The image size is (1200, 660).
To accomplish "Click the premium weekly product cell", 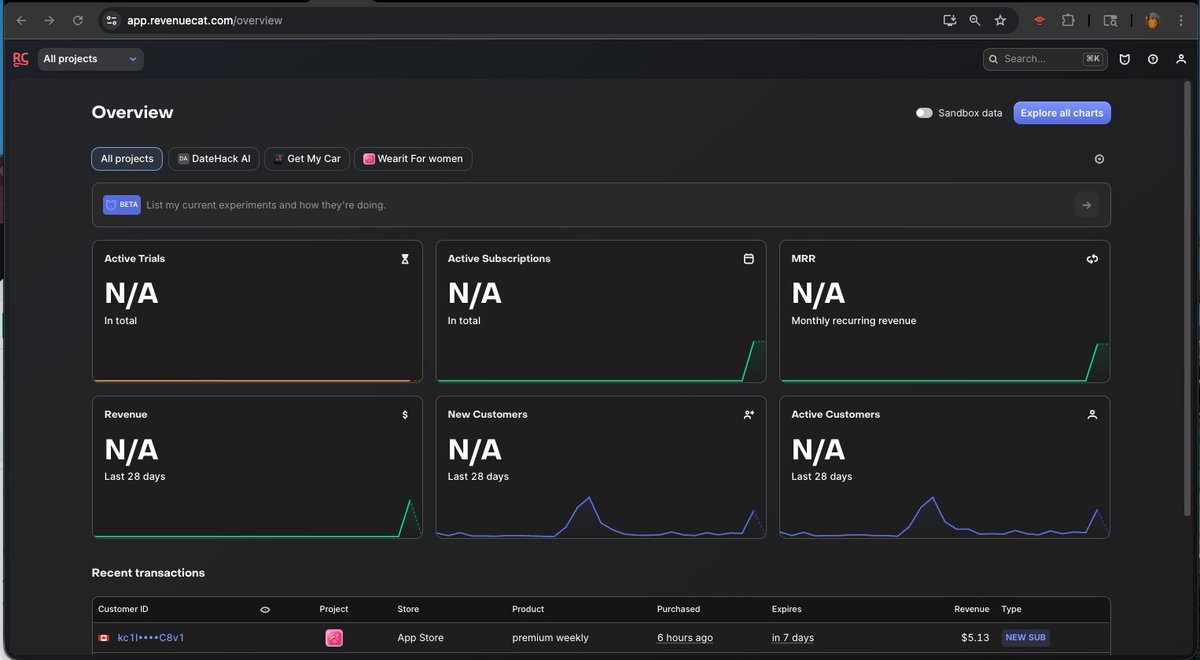I will point(550,638).
